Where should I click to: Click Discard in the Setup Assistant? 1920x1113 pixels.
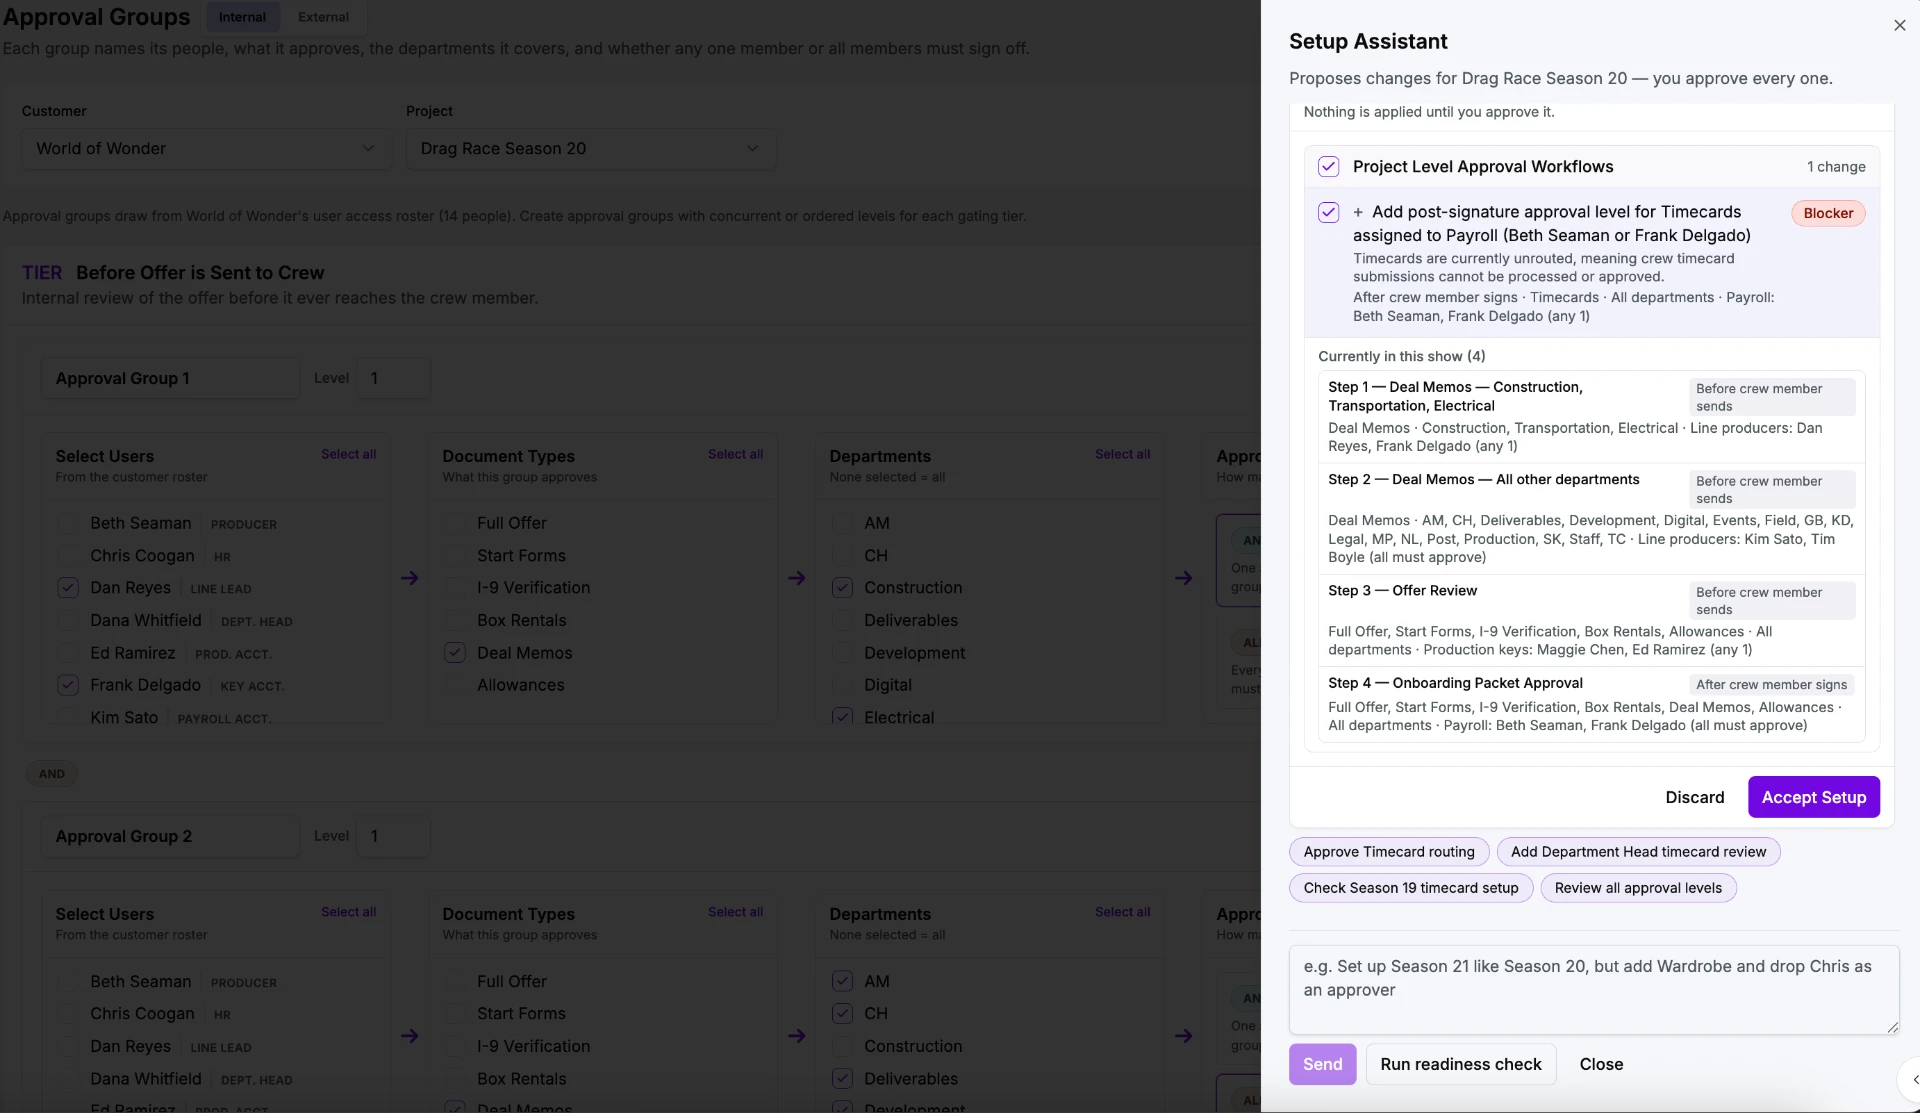tap(1694, 797)
